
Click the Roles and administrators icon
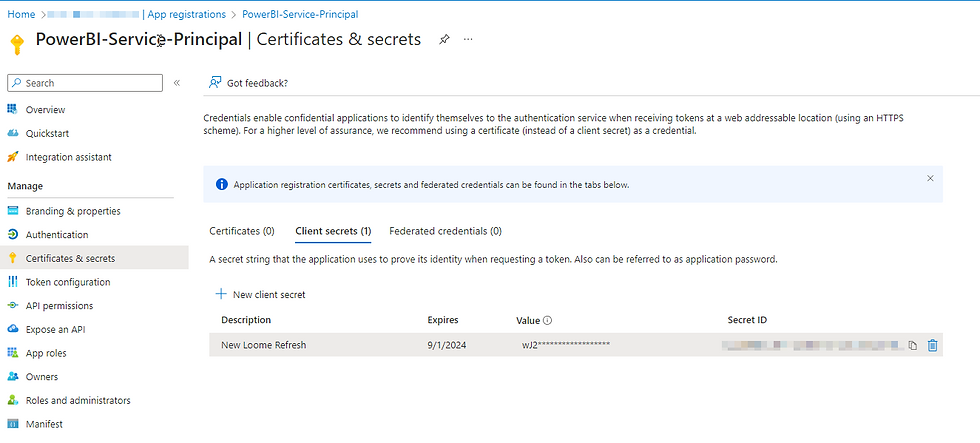click(12, 401)
